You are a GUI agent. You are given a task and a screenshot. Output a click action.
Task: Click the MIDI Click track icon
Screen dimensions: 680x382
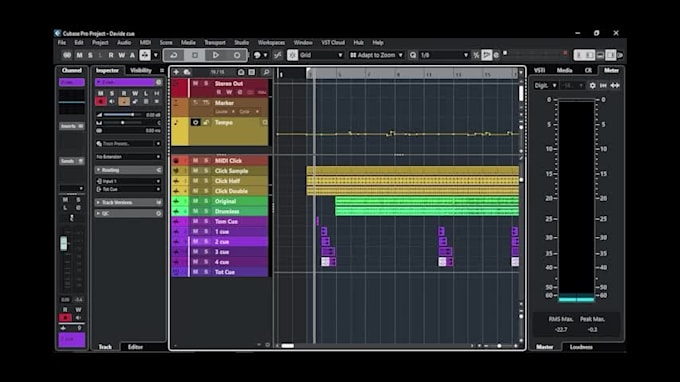(176, 161)
